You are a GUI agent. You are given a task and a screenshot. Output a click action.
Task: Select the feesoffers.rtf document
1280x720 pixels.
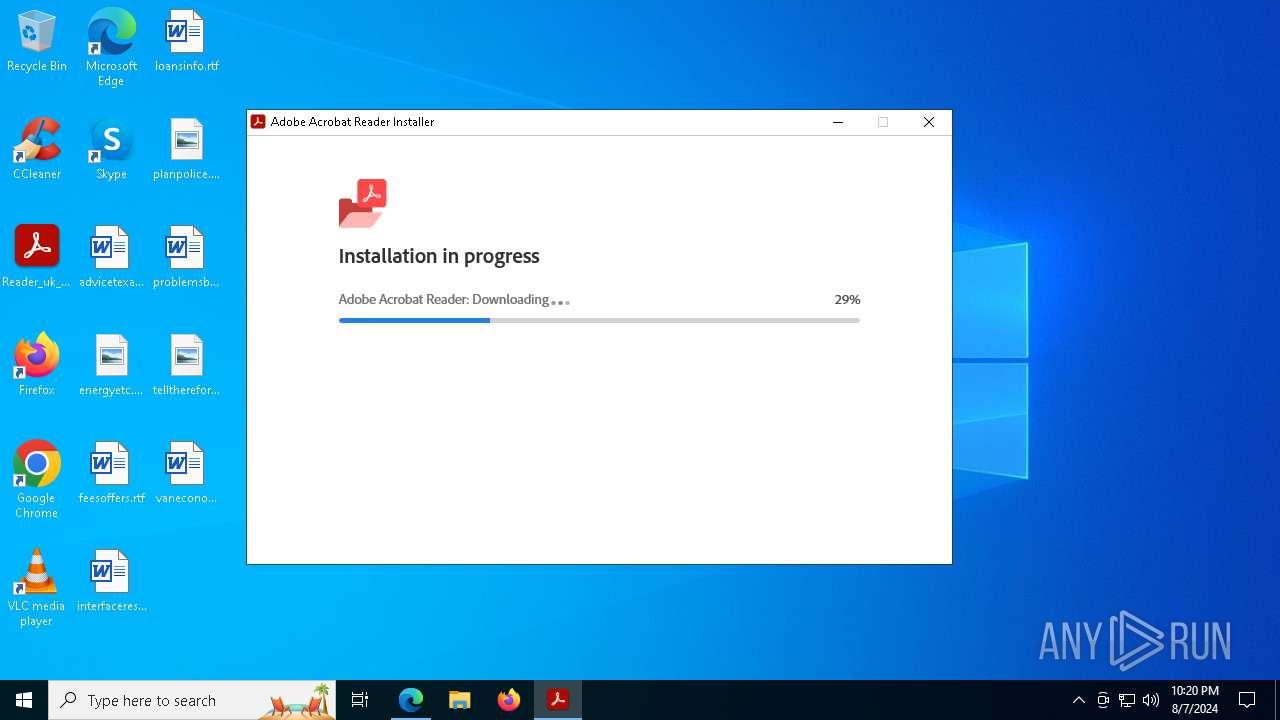point(111,474)
